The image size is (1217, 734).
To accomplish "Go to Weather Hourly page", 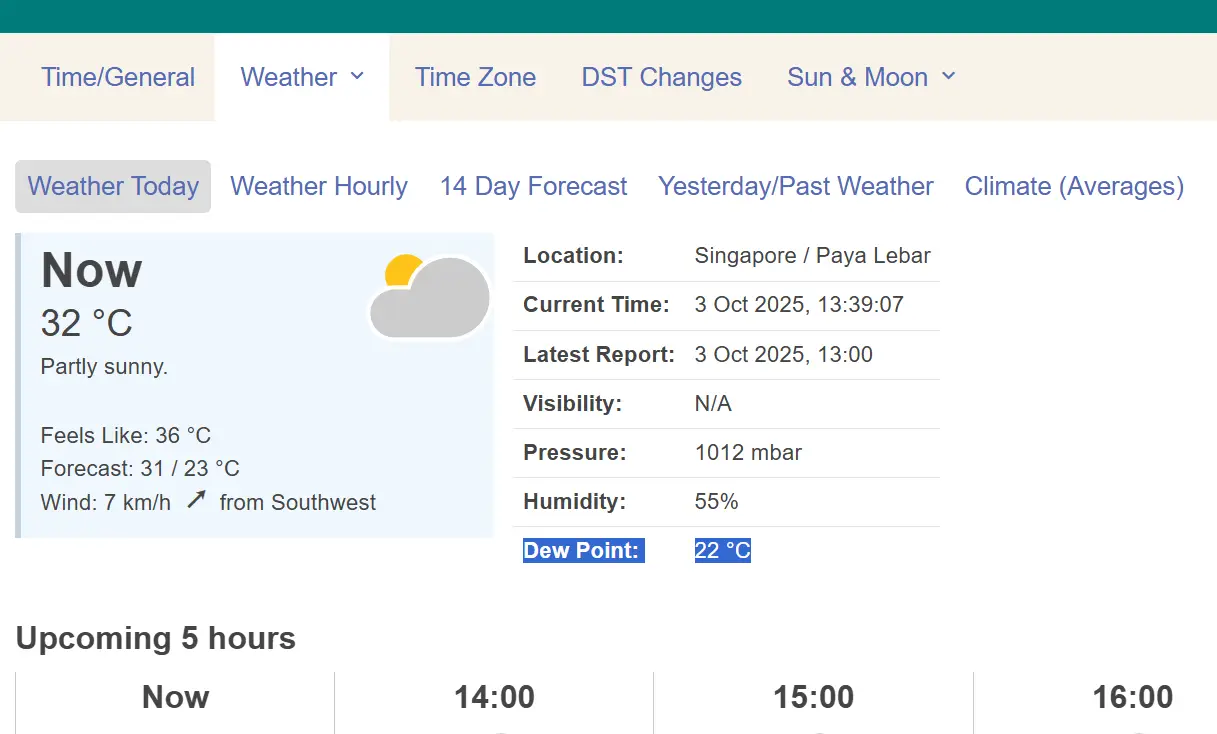I will (319, 186).
